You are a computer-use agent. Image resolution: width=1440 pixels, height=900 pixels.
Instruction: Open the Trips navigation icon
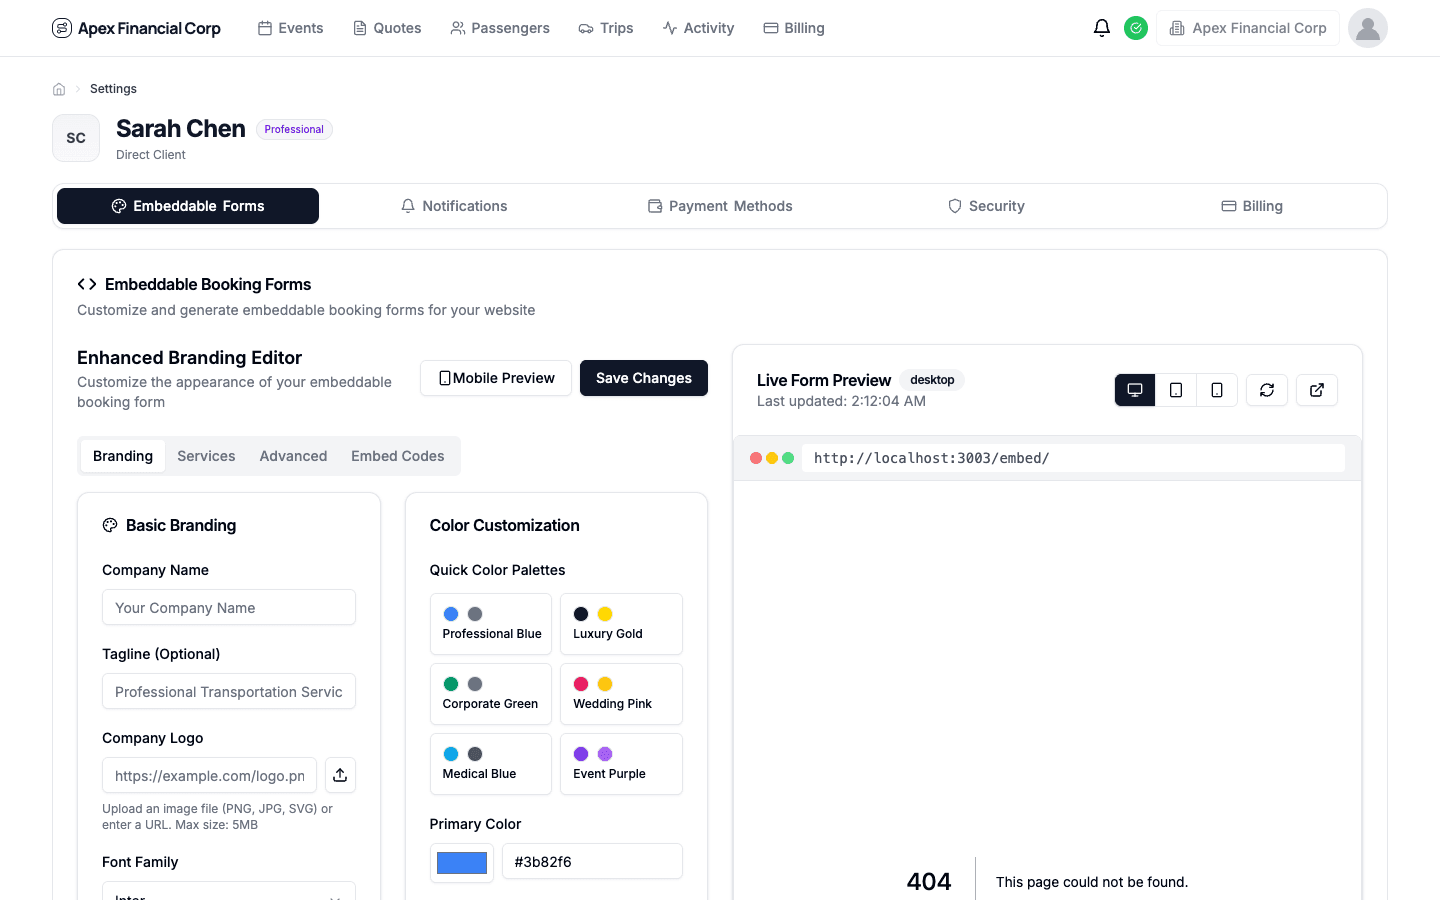pyautogui.click(x=586, y=28)
